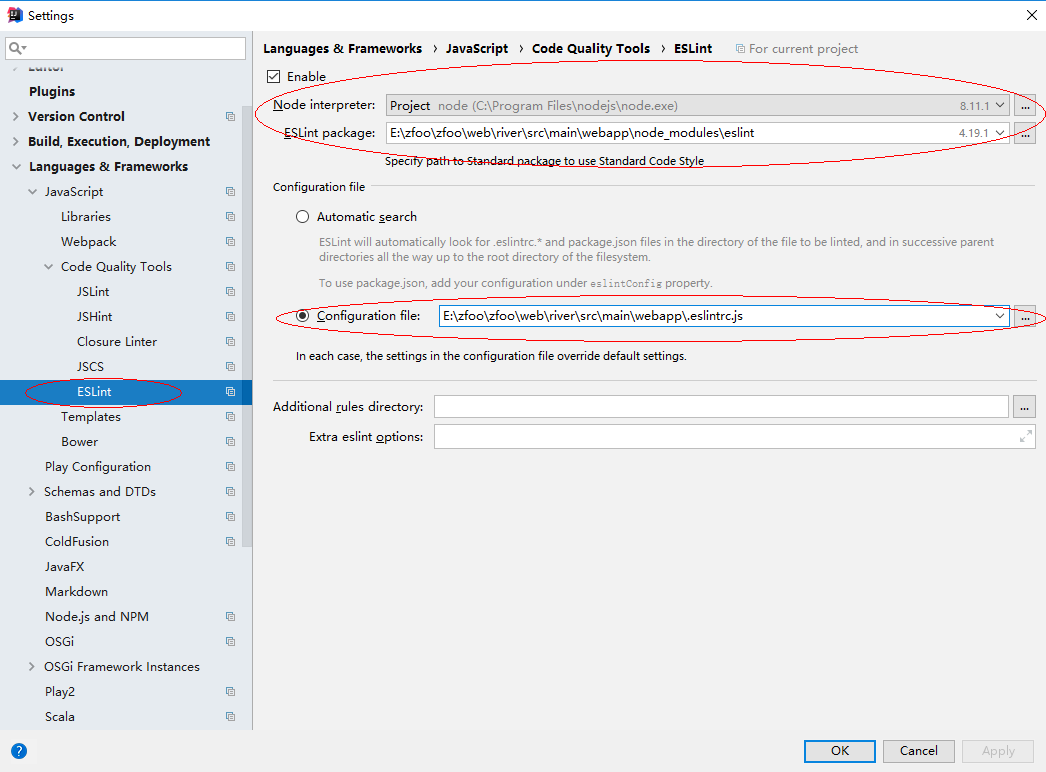
Task: Click the project-level icon next to ESLint row
Action: pyautogui.click(x=231, y=392)
